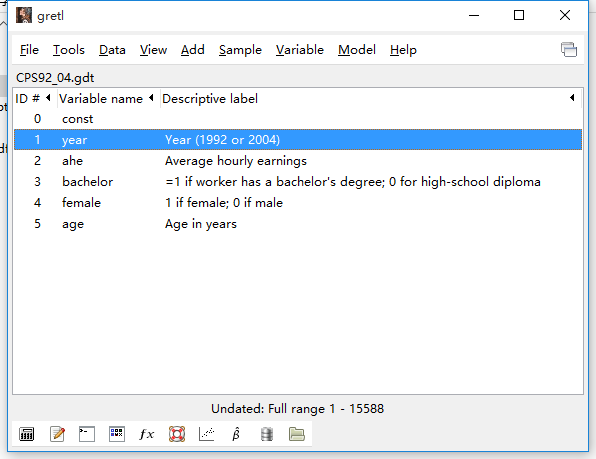Open the script editor pencil icon
This screenshot has height=459, width=596.
(57, 434)
